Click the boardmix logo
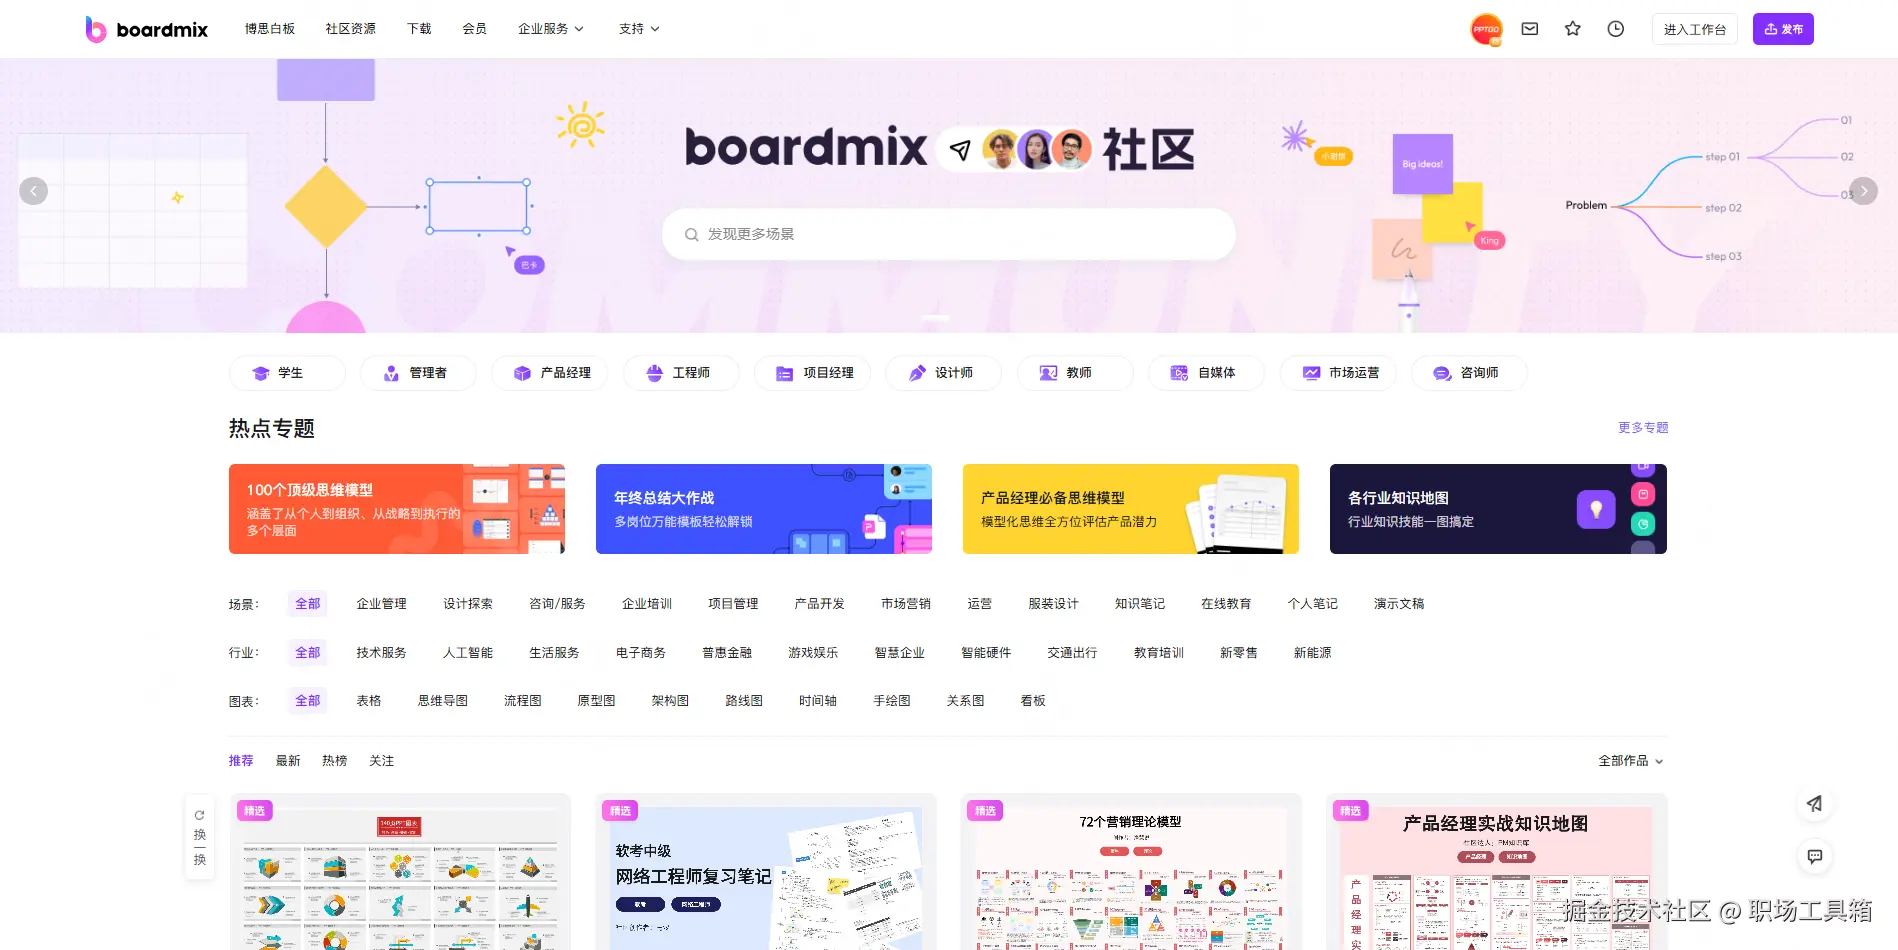The image size is (1898, 950). [146, 29]
